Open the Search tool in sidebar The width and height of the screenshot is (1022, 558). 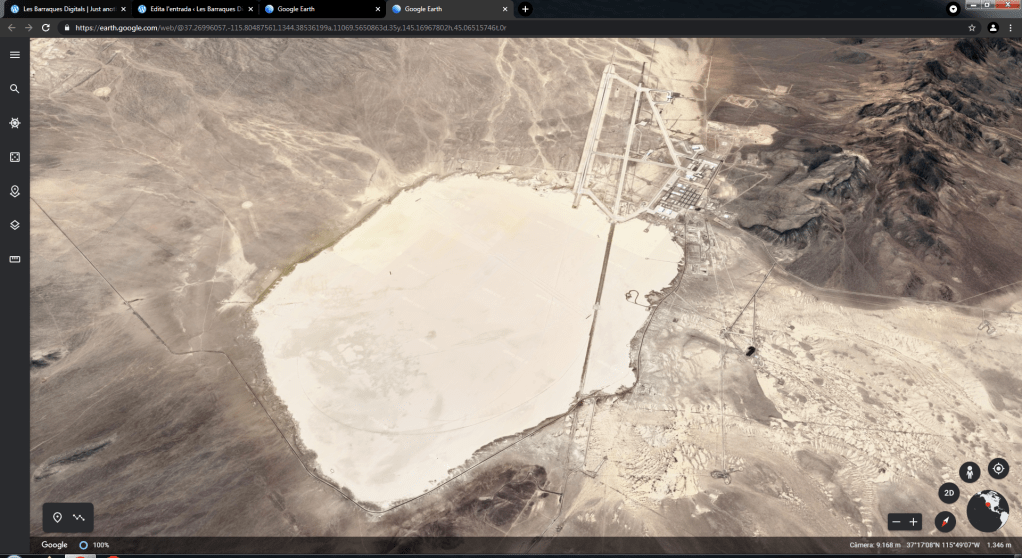(x=15, y=89)
